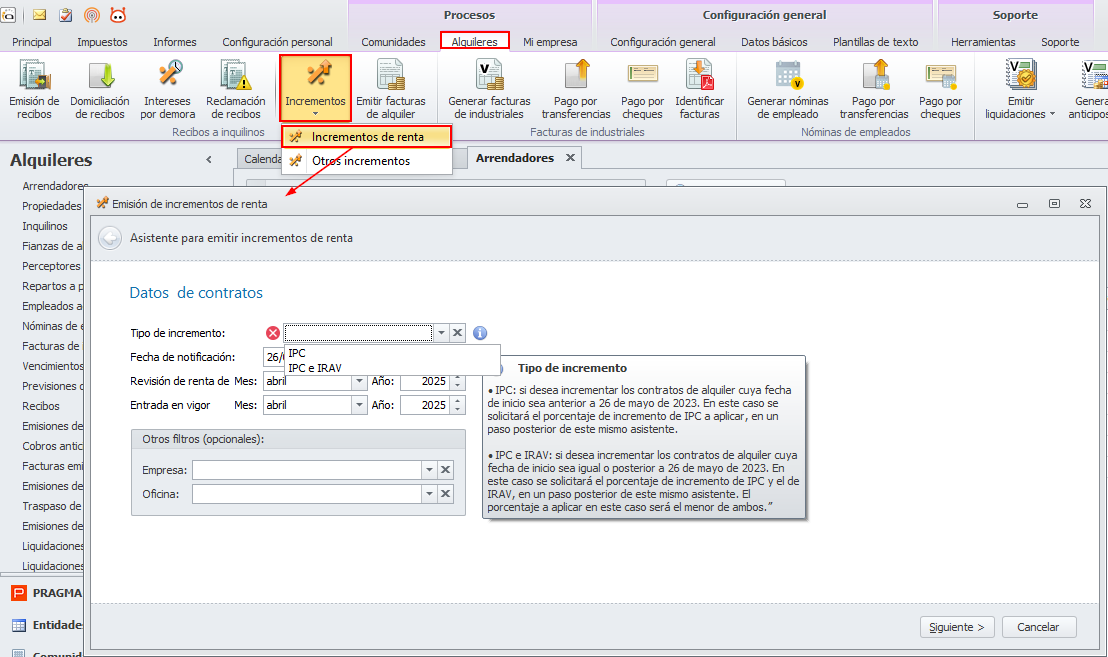This screenshot has height=657, width=1108.
Task: Open Inquilinos in the sidebar
Action: 45,226
